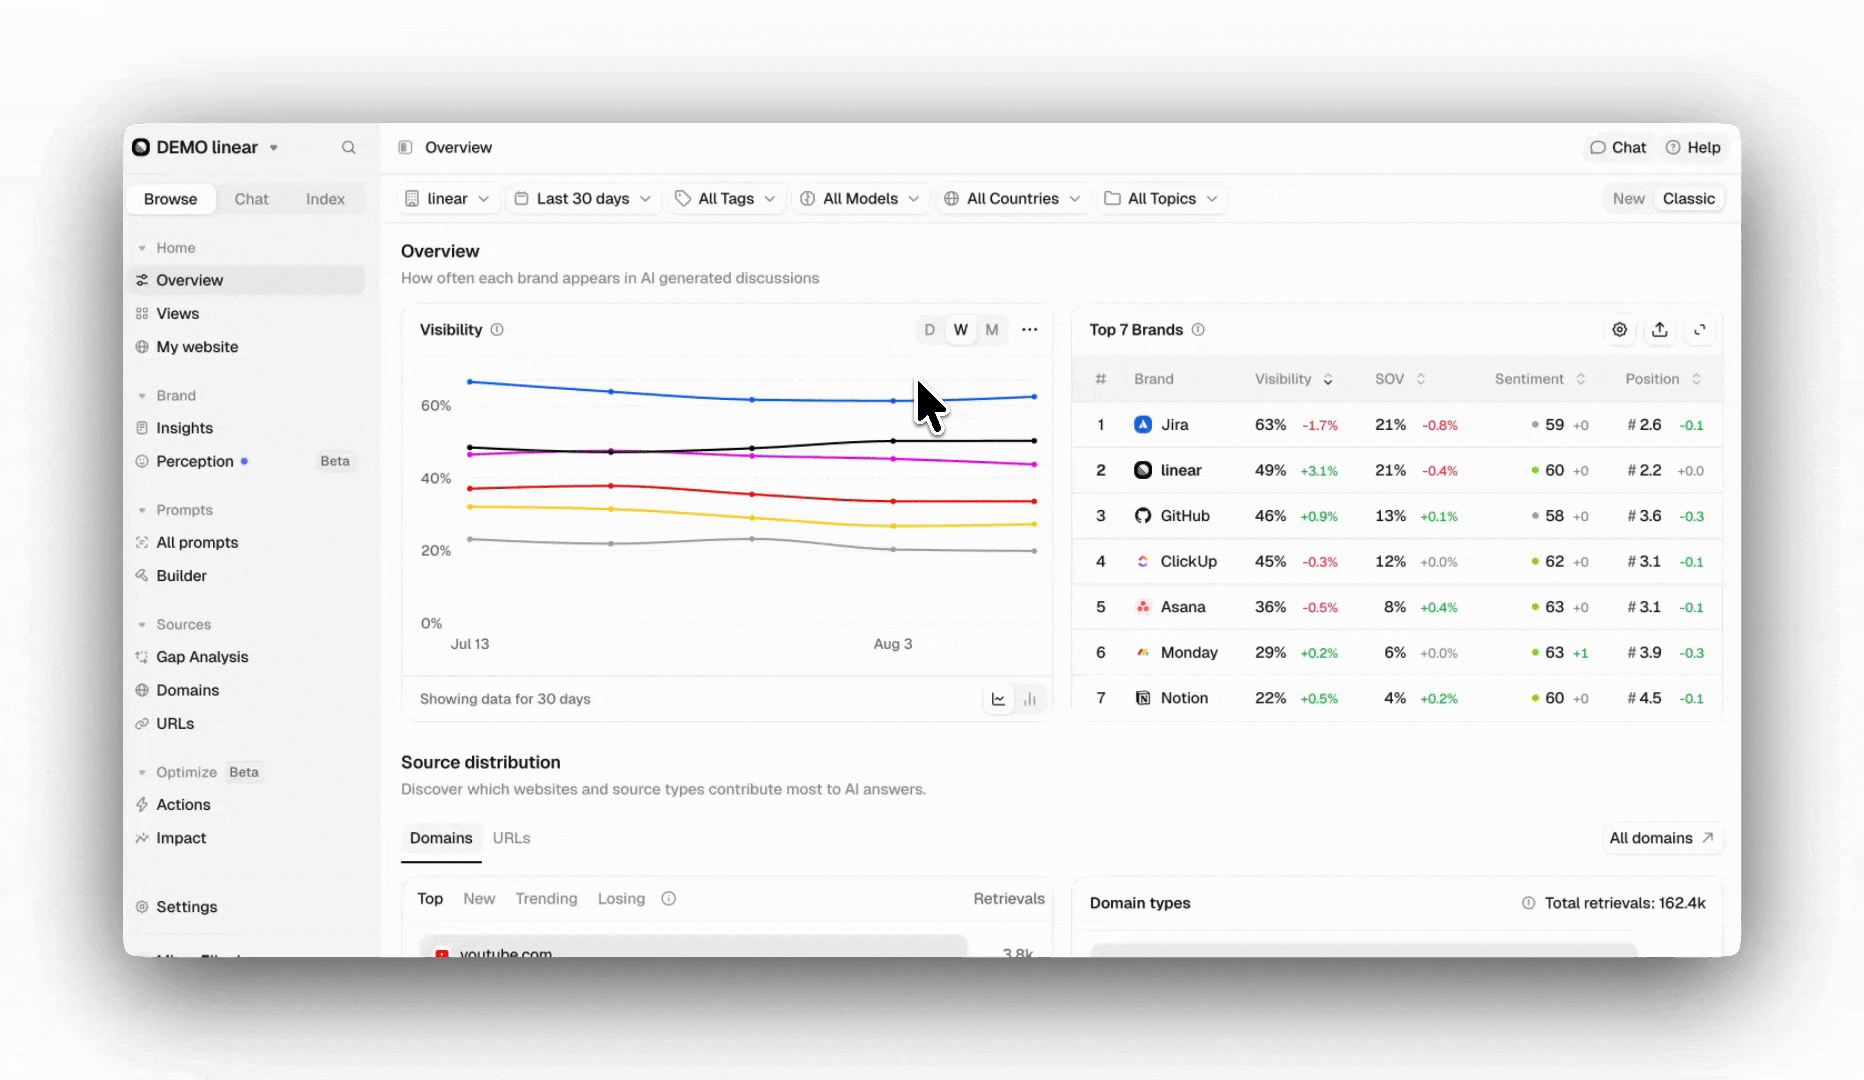The height and width of the screenshot is (1080, 1864).
Task: Click the Notion brand row
Action: [x=1396, y=698]
